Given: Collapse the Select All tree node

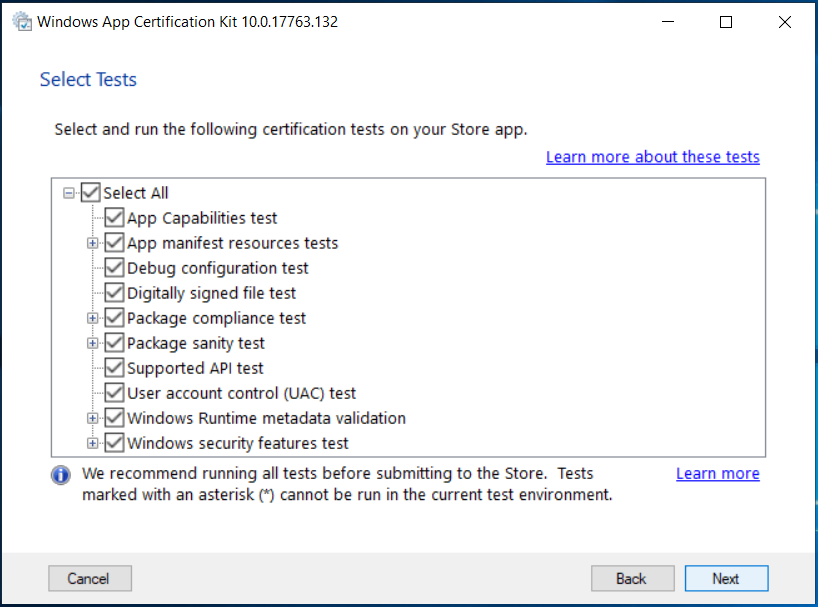Looking at the screenshot, I should [68, 193].
